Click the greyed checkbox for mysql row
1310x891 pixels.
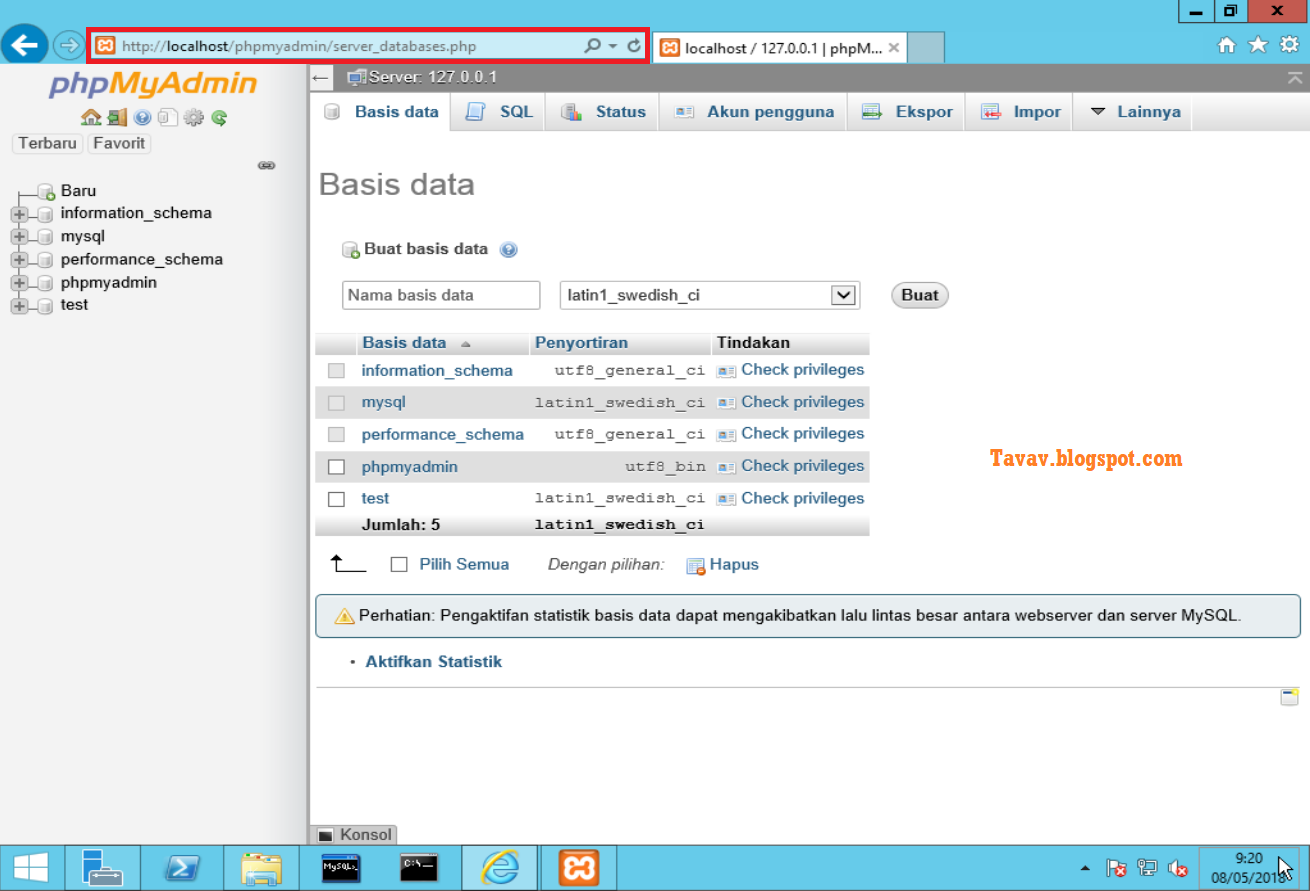point(337,403)
